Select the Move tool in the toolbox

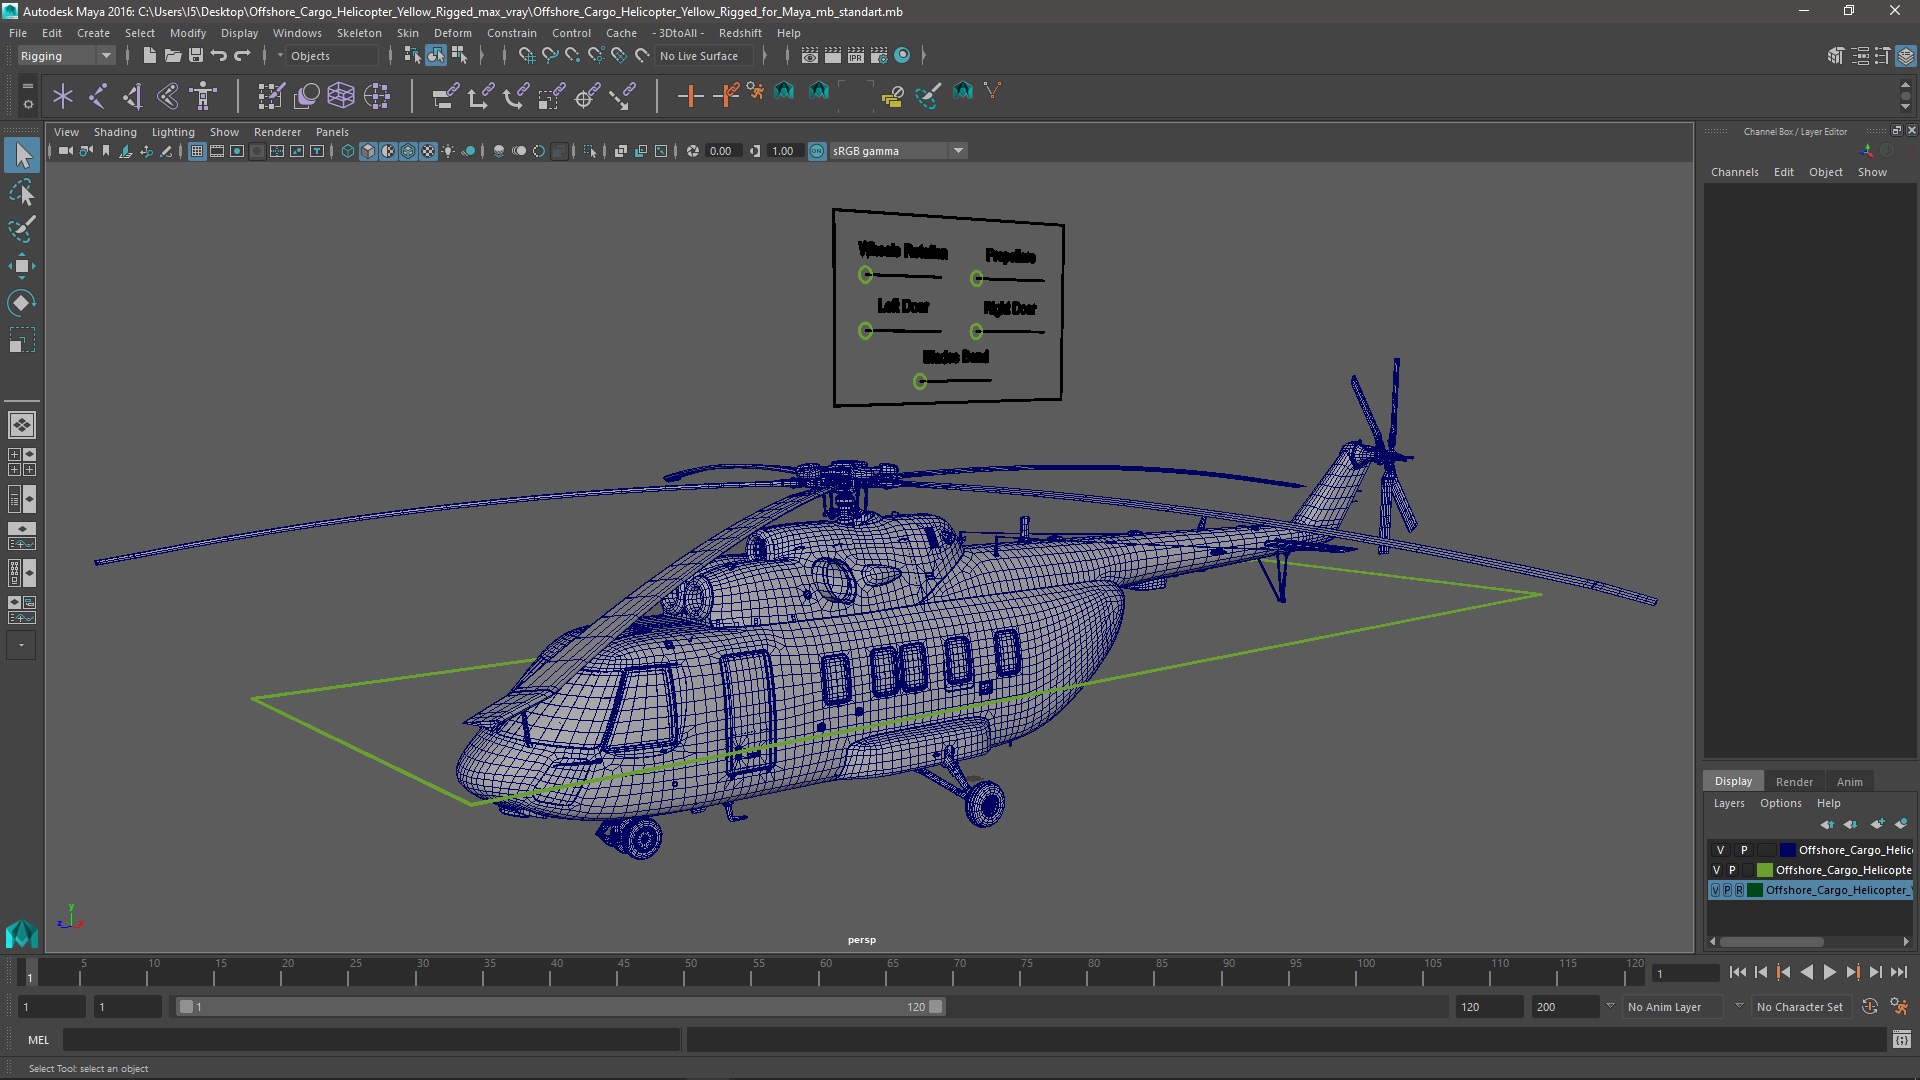[x=21, y=266]
